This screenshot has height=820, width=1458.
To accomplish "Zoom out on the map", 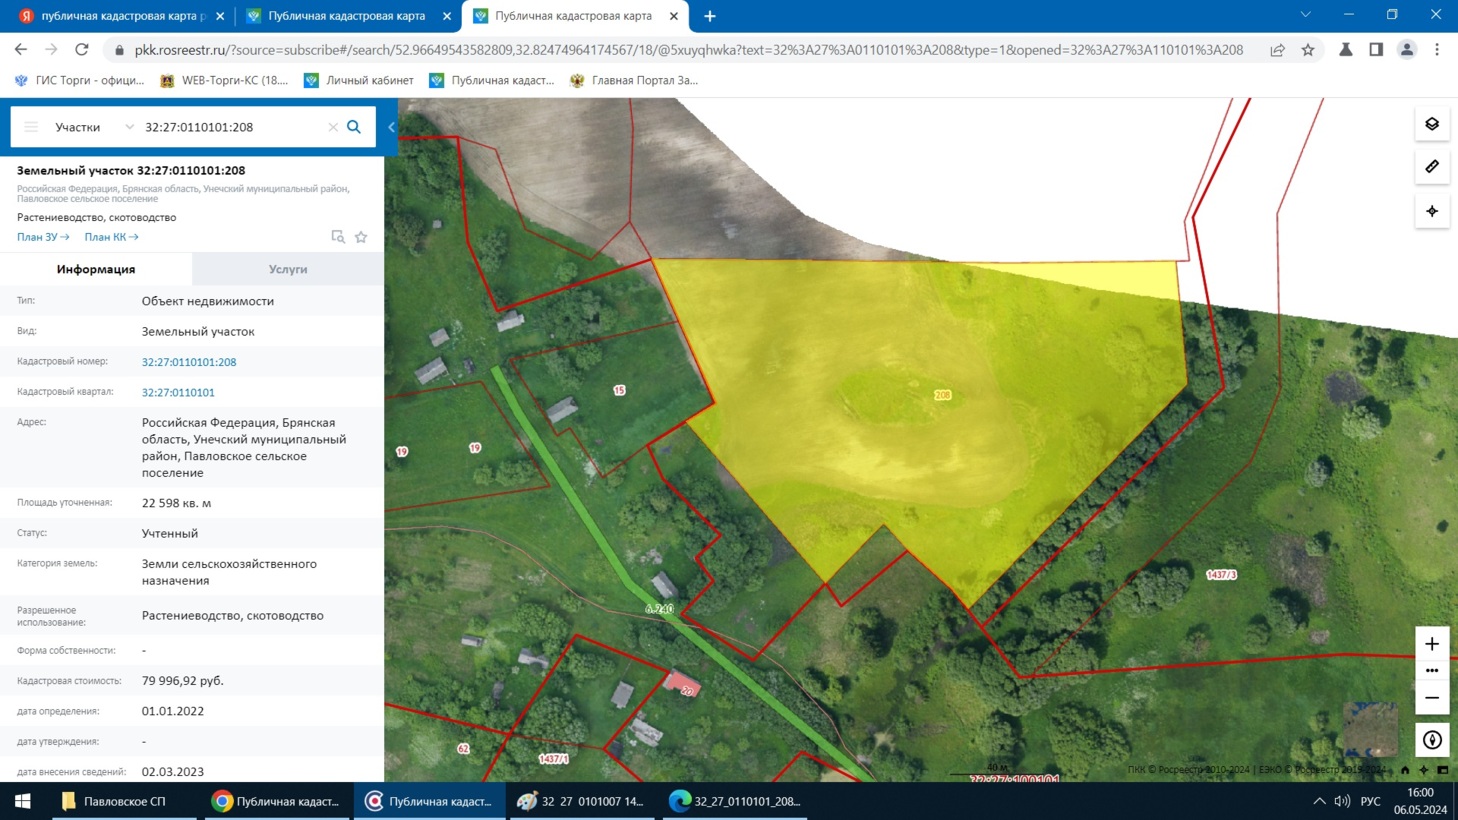I will (1432, 698).
